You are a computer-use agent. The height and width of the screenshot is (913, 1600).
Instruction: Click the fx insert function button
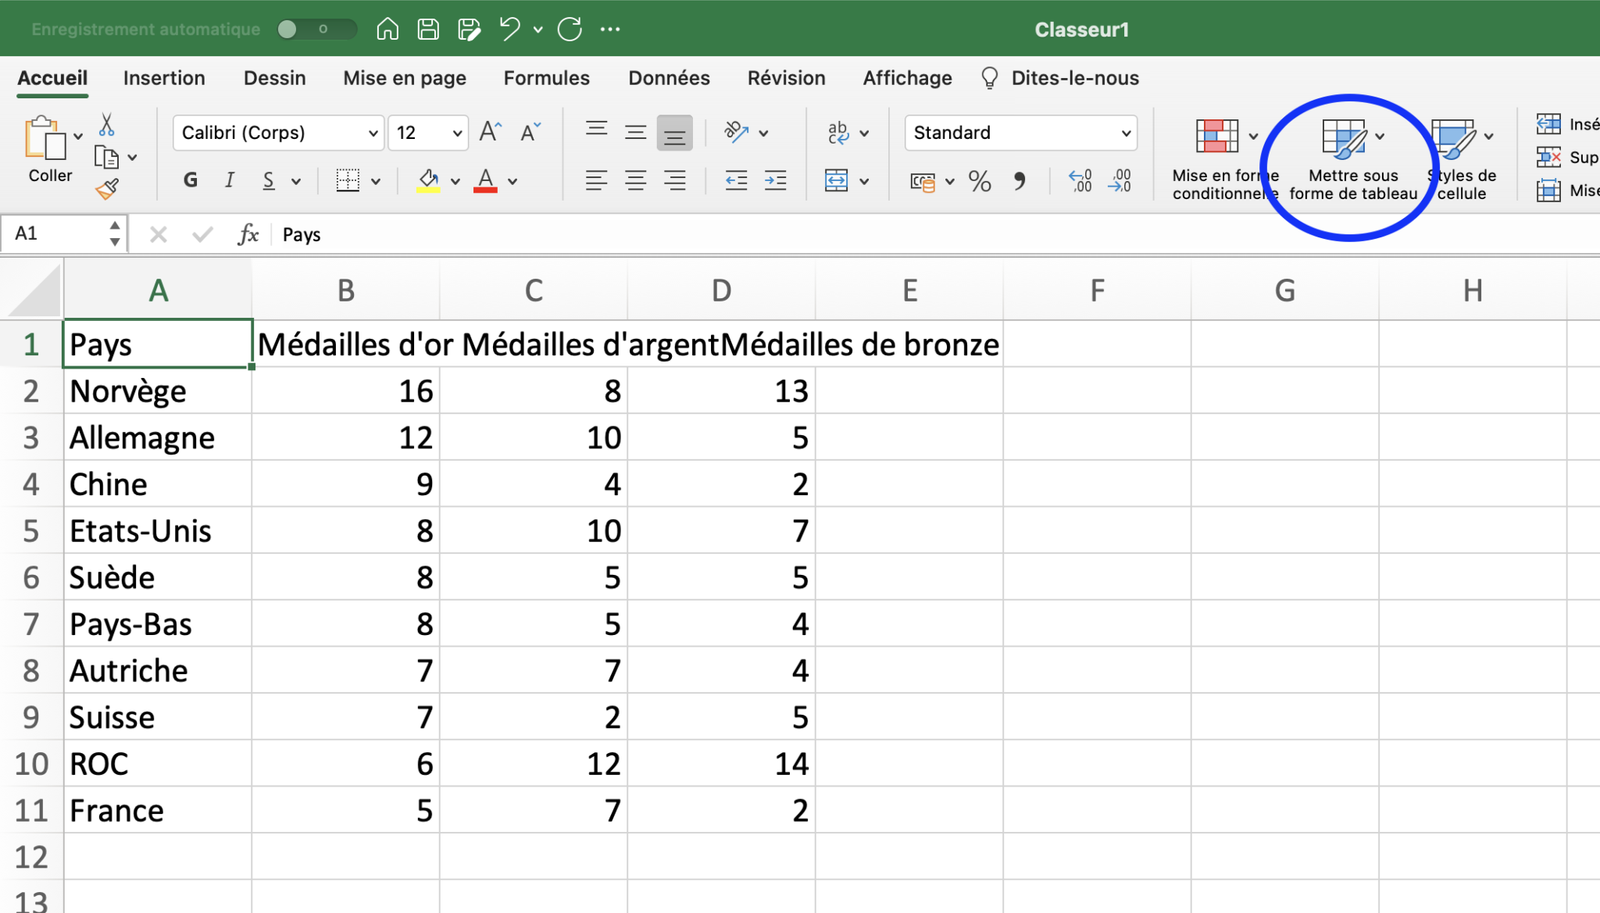(248, 234)
